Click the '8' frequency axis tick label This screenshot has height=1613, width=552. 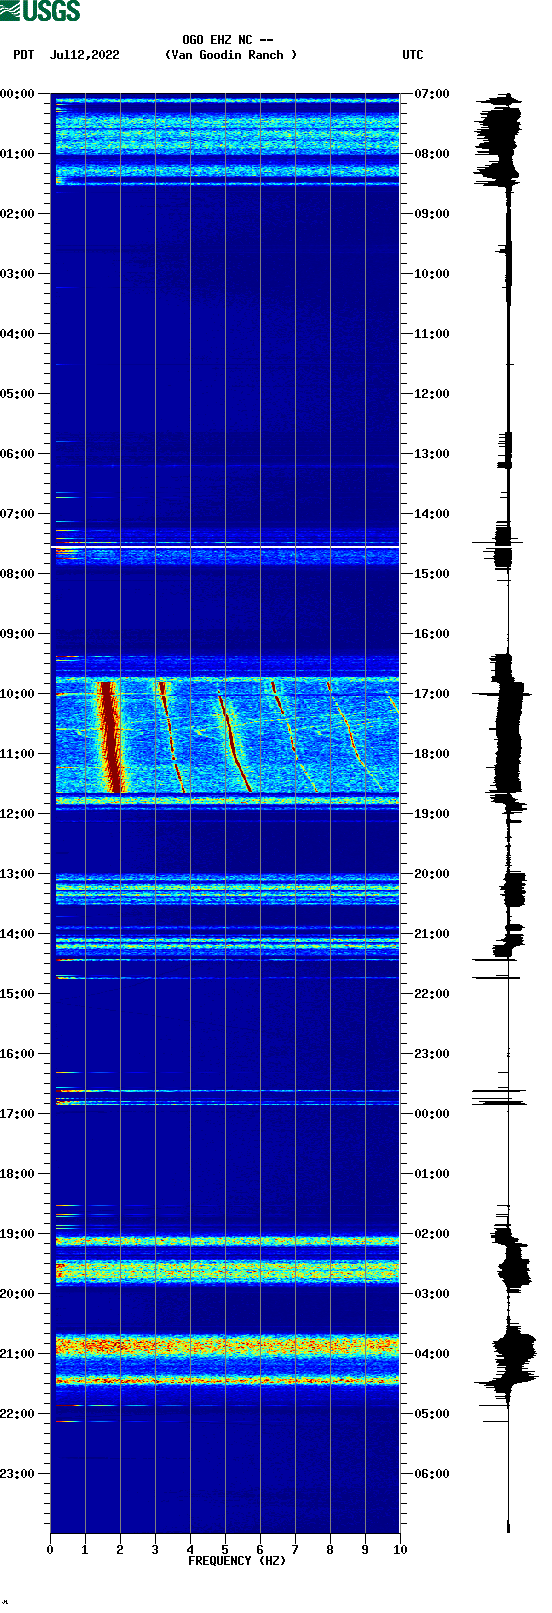pyautogui.click(x=330, y=1550)
